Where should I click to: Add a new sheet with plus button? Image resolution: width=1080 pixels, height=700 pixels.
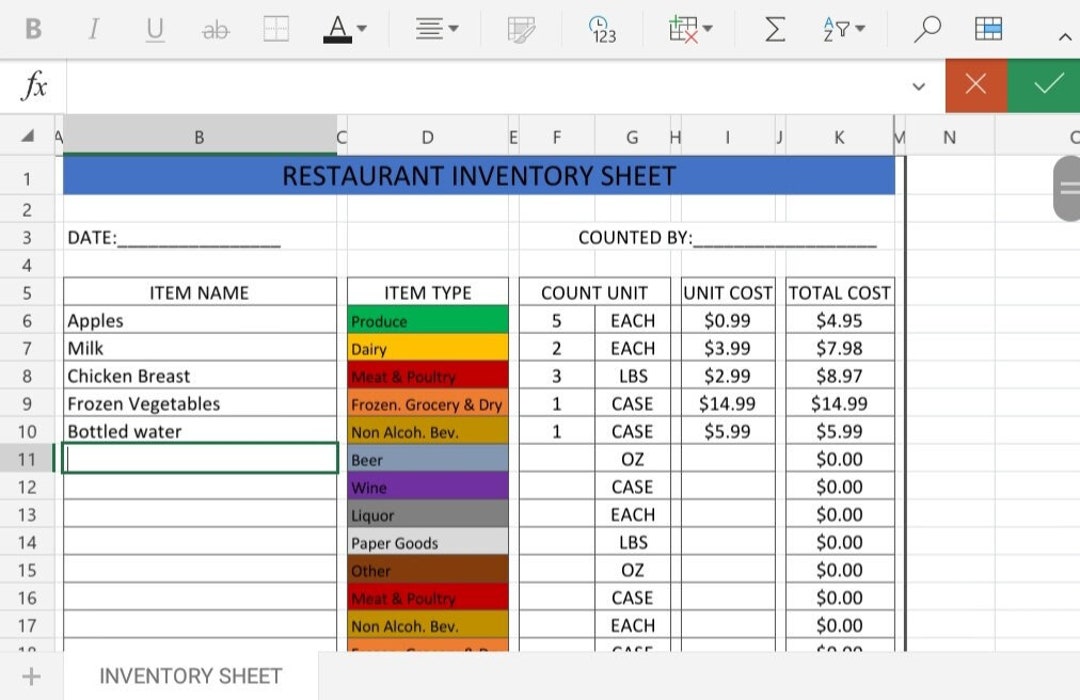(31, 676)
